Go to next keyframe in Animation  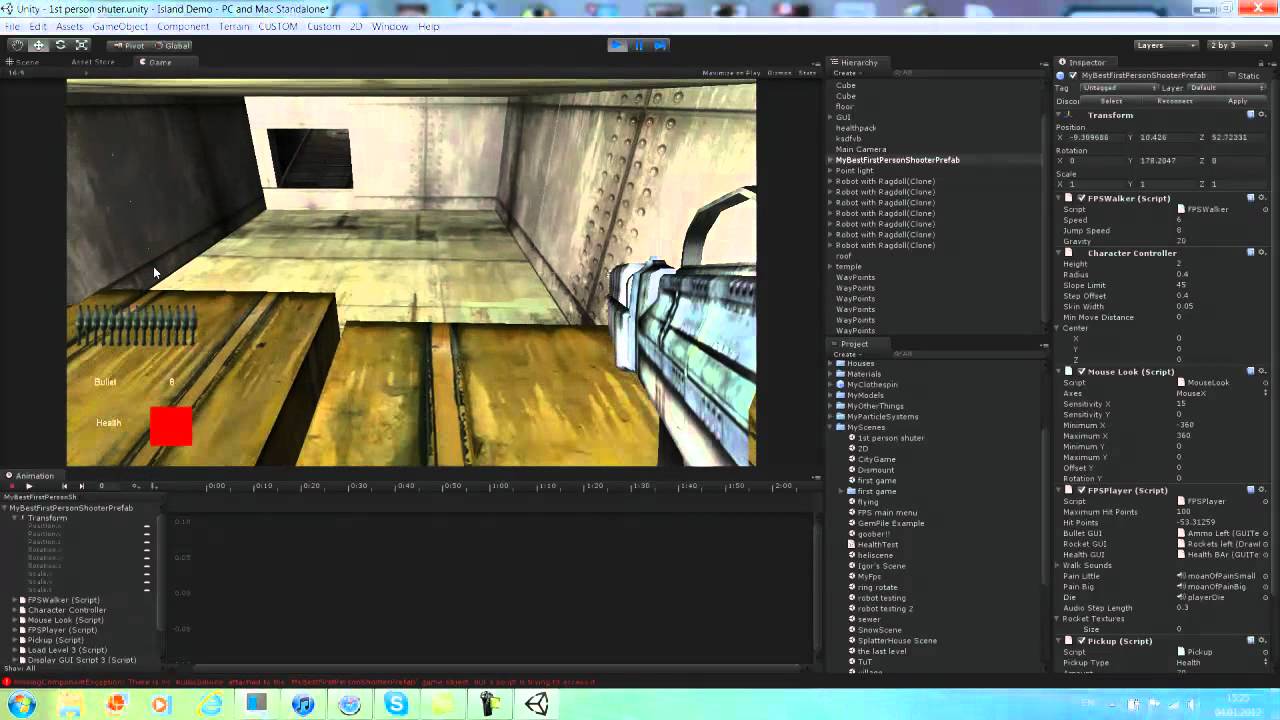[x=81, y=486]
